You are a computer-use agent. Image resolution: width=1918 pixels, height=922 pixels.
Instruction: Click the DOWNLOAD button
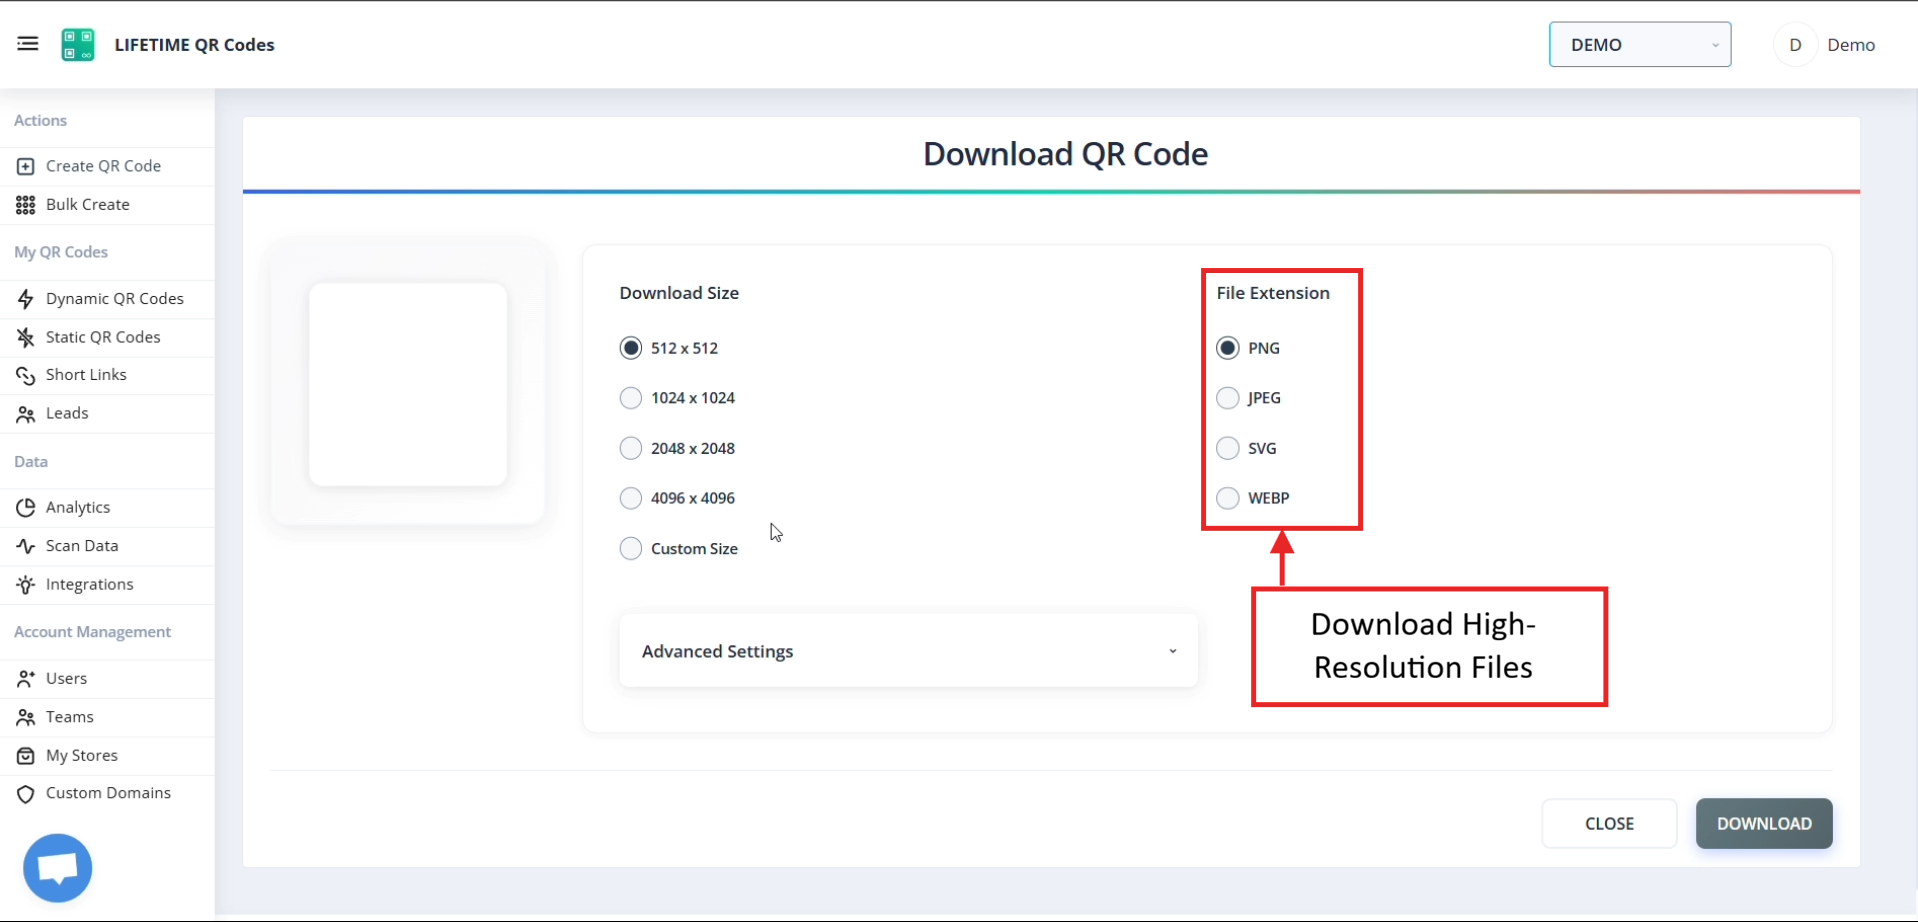pyautogui.click(x=1763, y=823)
